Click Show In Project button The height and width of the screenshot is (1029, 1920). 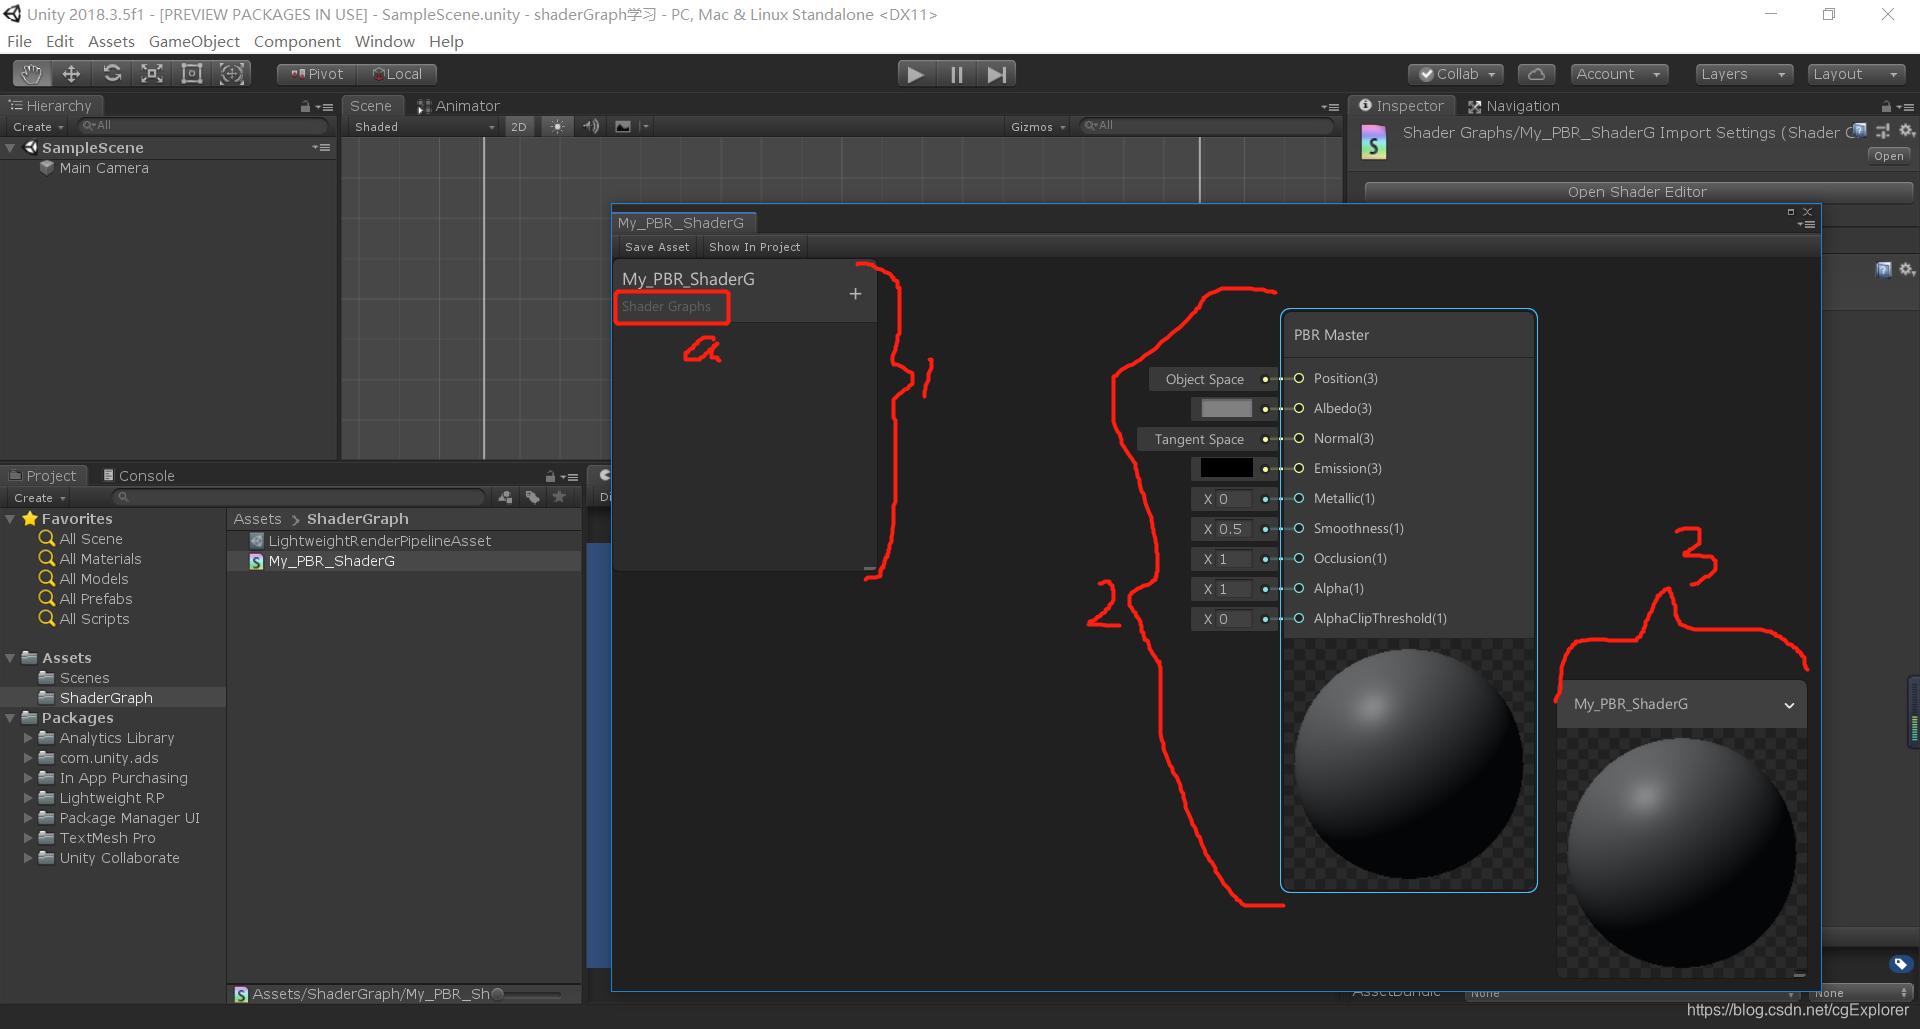click(754, 247)
